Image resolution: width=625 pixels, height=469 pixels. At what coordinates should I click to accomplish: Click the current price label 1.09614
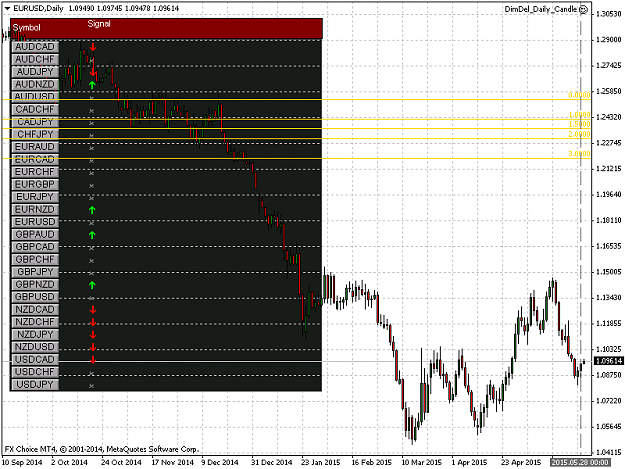click(x=608, y=361)
